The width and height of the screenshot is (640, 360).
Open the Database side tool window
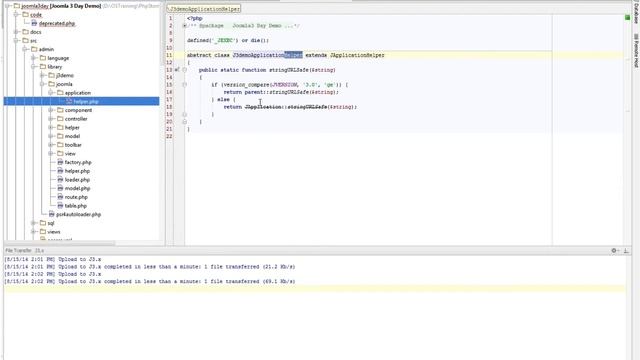[x=636, y=13]
